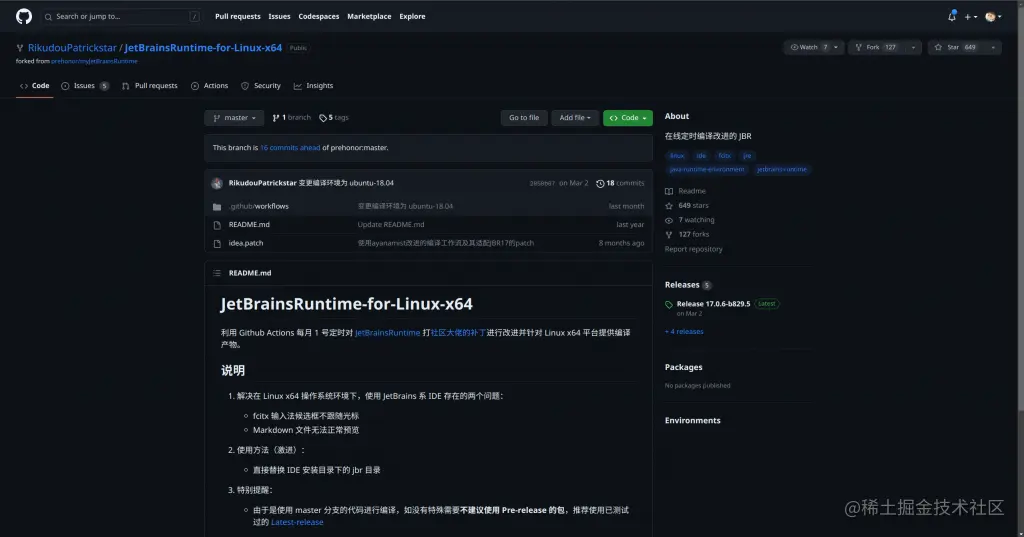
Task: Select the linux topic tag
Action: 677,155
